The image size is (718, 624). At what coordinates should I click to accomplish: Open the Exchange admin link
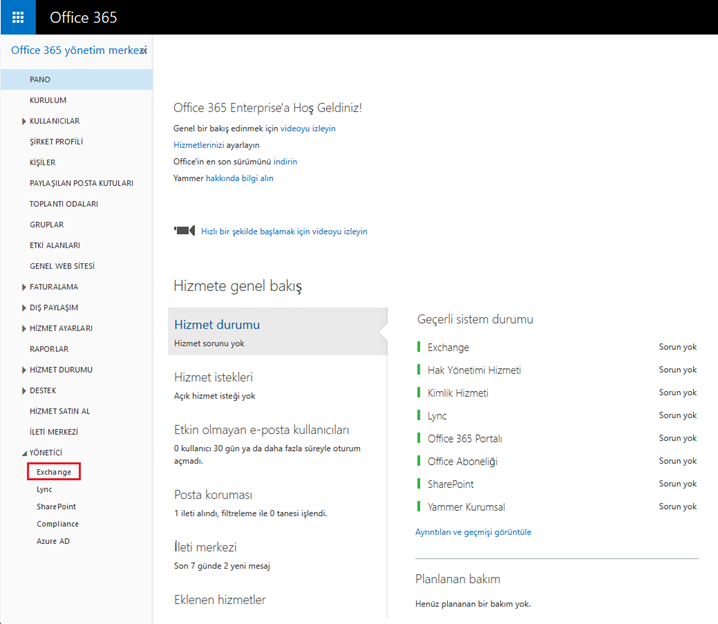[54, 472]
